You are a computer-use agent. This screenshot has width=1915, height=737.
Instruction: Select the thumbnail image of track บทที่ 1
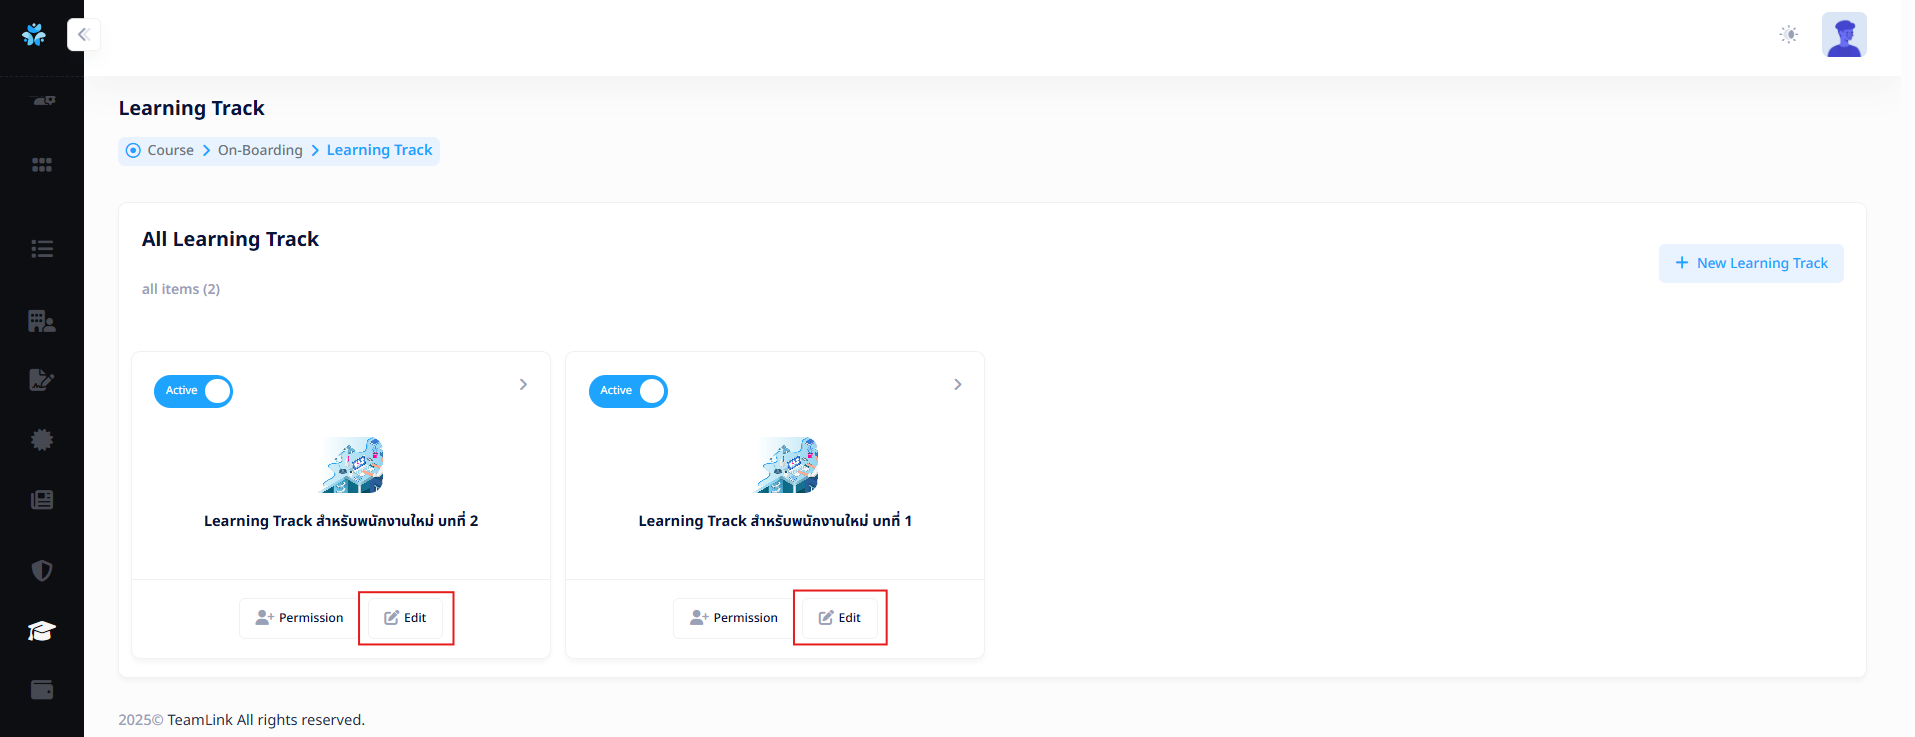786,465
